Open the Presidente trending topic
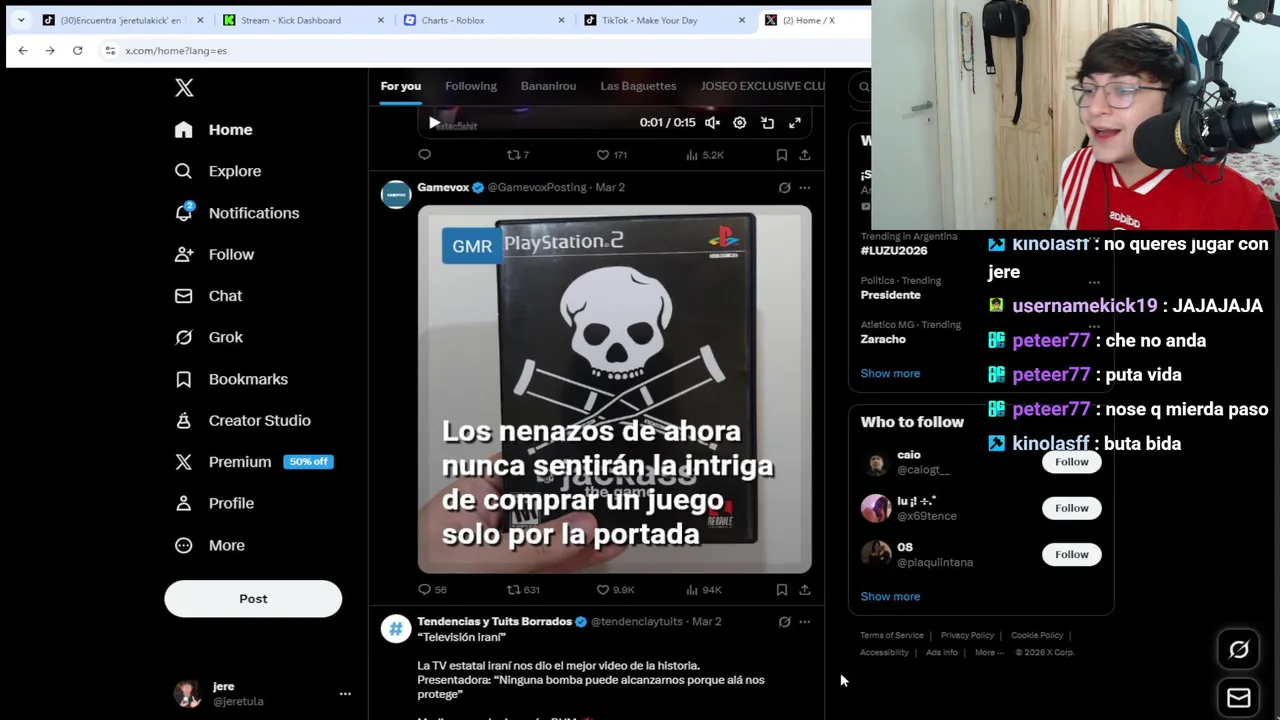 (890, 295)
